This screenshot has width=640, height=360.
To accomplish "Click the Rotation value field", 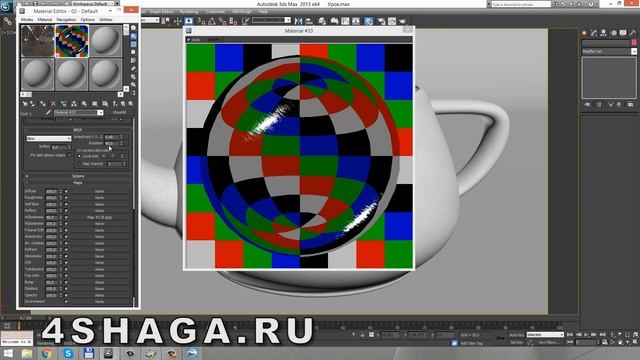I will click(111, 143).
